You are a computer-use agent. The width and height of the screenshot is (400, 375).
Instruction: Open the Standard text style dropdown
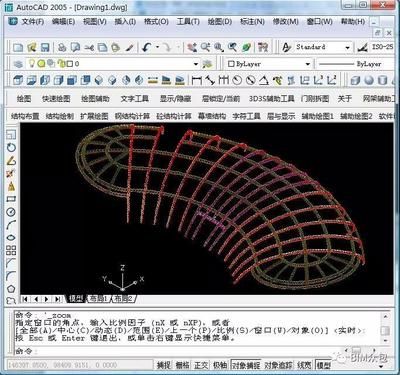(347, 47)
